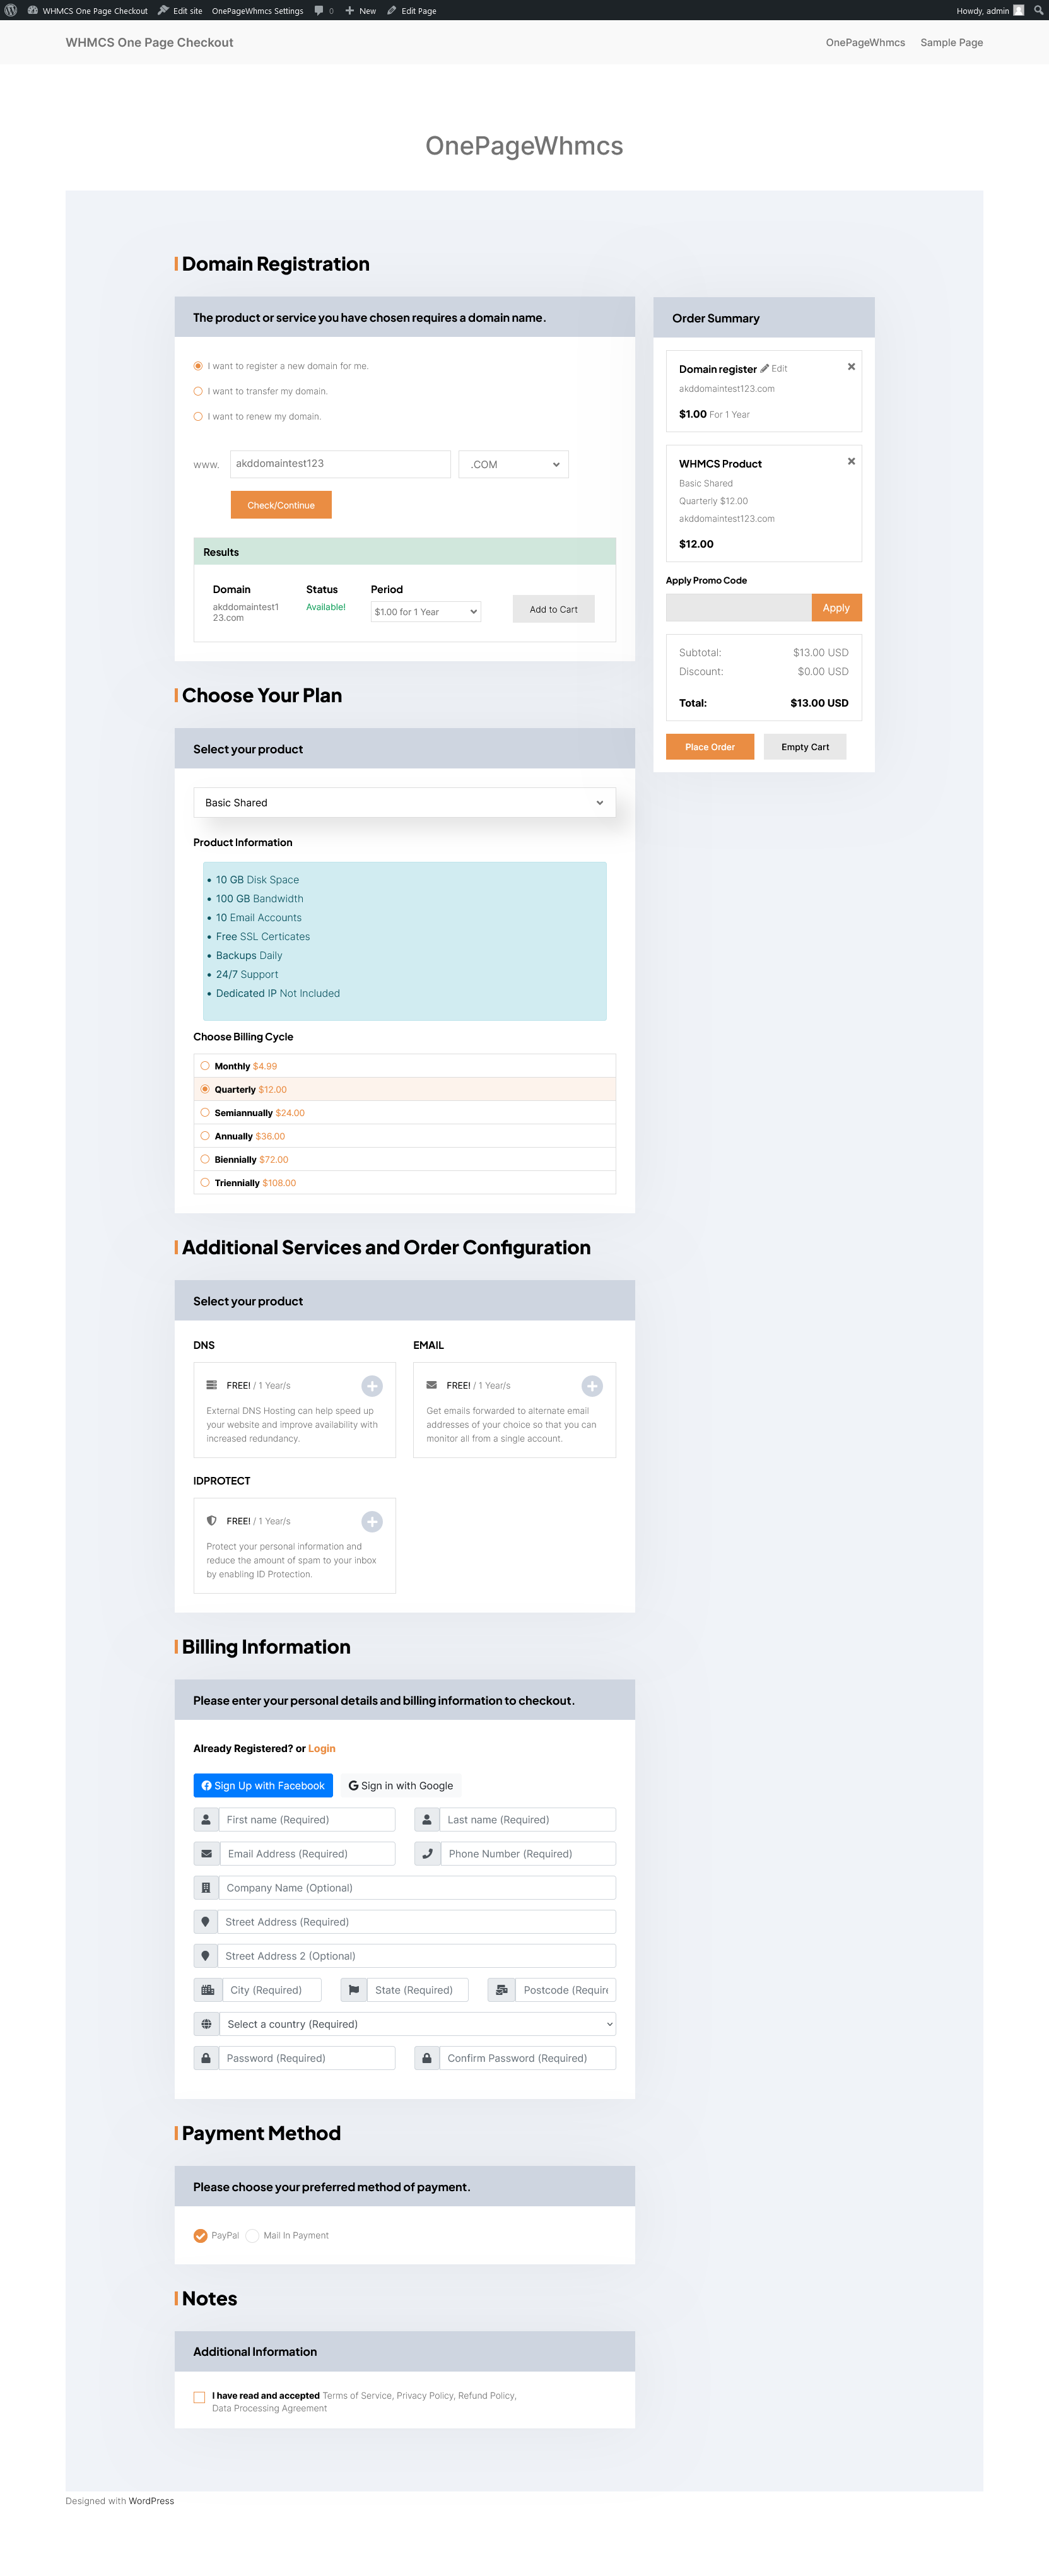Screen dimensions: 1049x2576
Task: Open the Select a country dropdown
Action: coord(417,2024)
